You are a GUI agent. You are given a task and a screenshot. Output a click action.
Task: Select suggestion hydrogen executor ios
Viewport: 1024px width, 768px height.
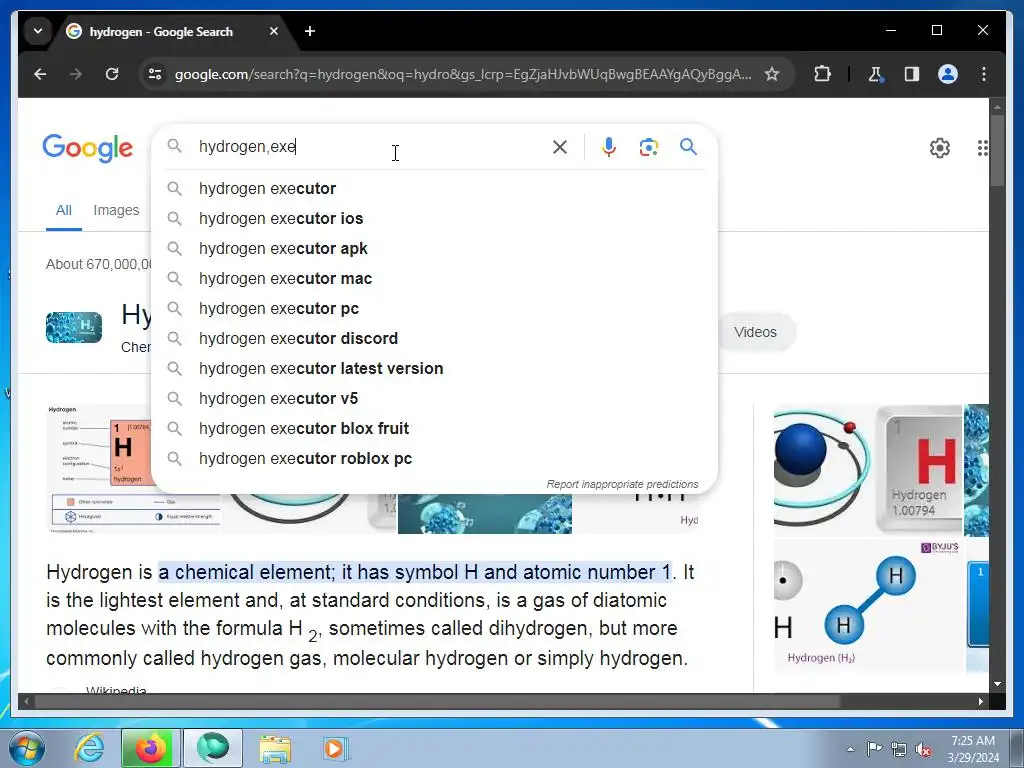pos(434,219)
